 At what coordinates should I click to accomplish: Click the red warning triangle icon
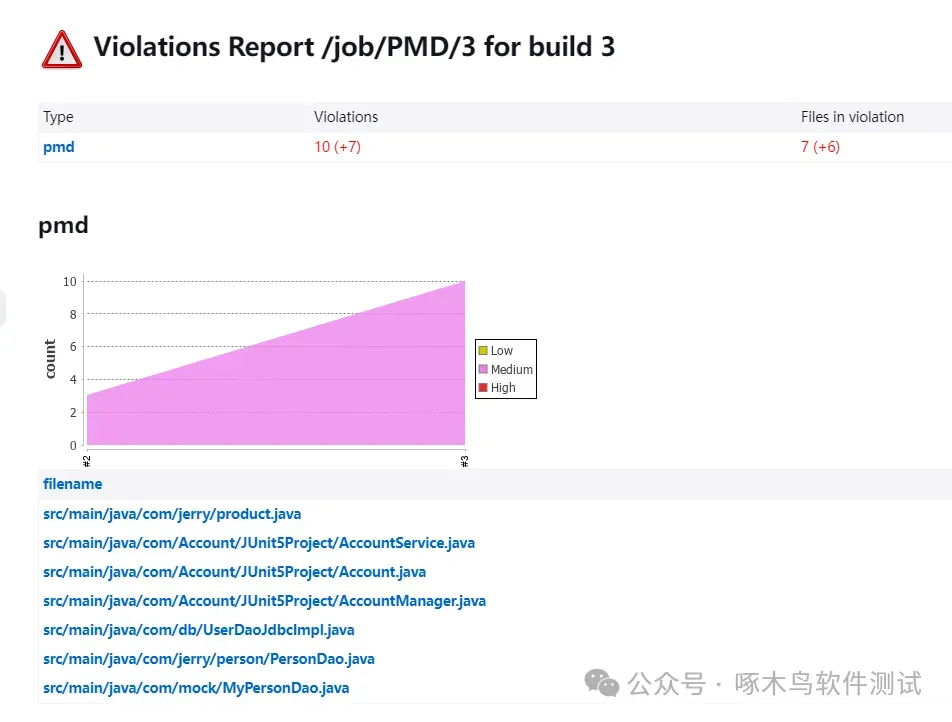pos(61,50)
